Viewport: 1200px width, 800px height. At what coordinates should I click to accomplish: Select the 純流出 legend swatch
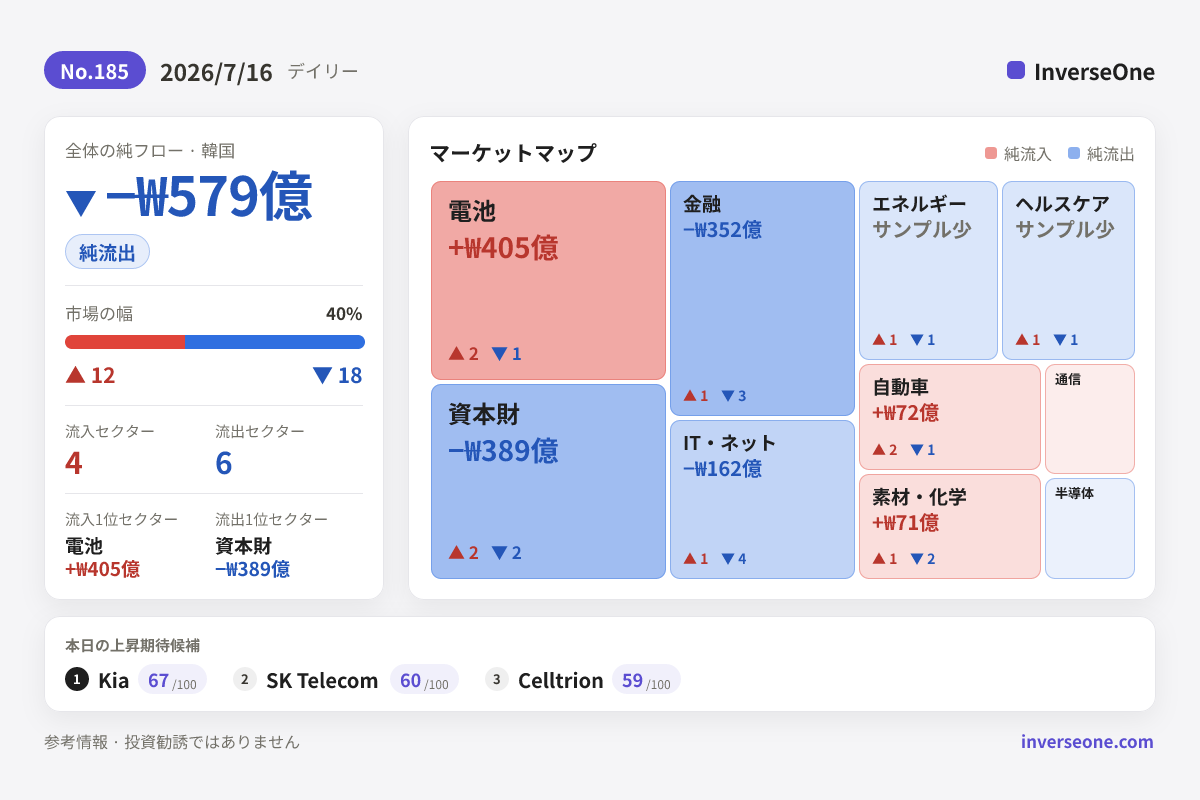point(1074,153)
